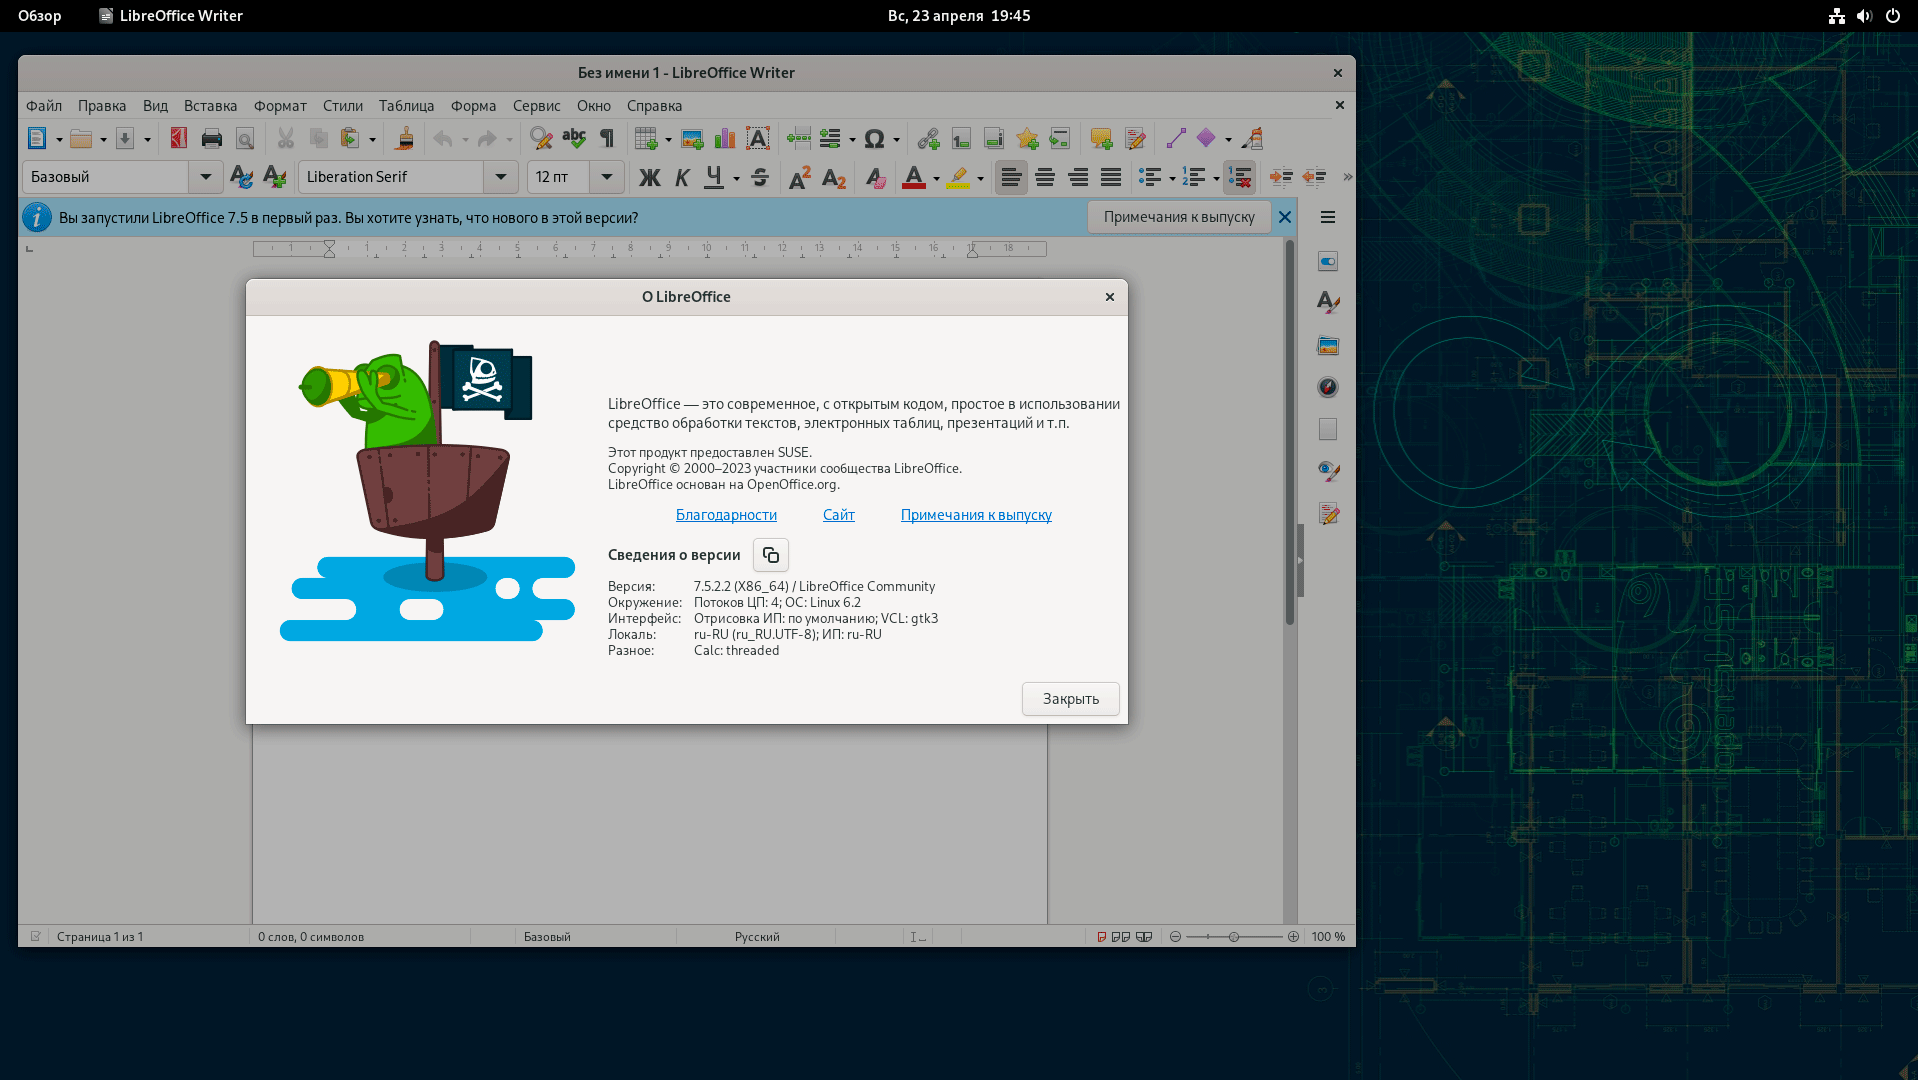
Task: Open the Liberation Serif font name dropdown
Action: [500, 177]
